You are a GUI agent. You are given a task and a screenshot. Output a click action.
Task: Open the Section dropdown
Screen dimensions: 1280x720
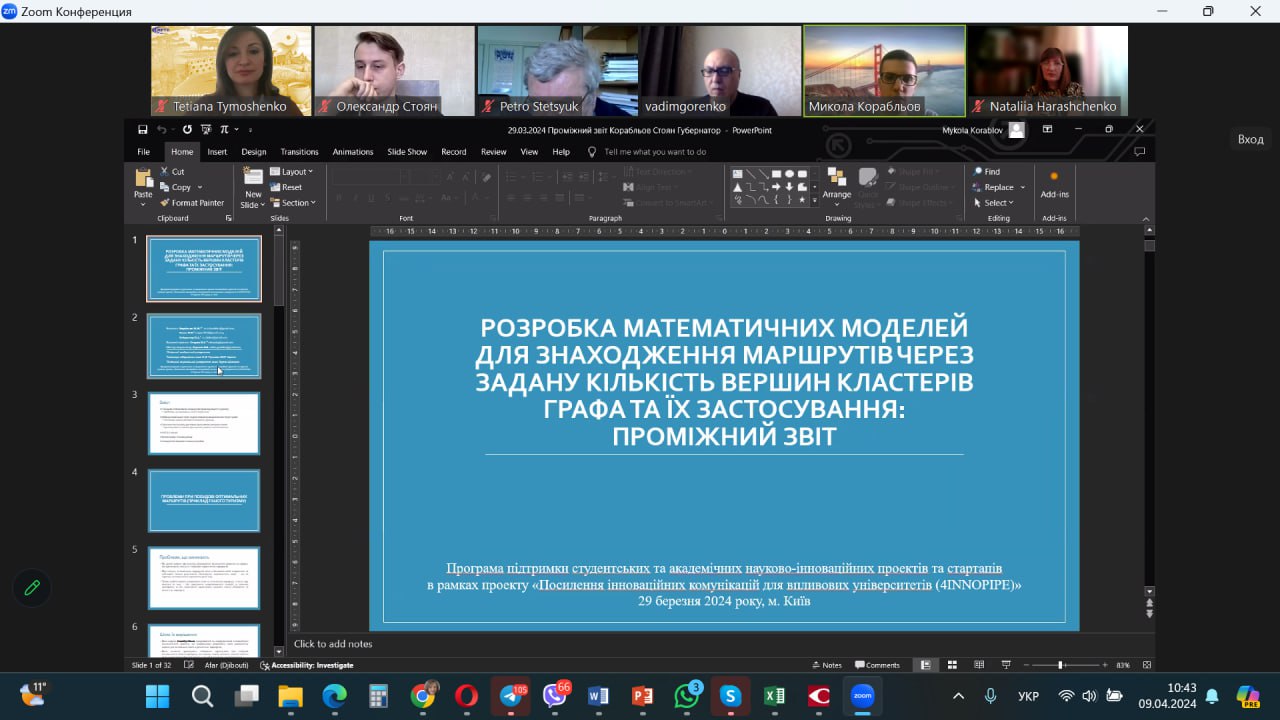[293, 203]
